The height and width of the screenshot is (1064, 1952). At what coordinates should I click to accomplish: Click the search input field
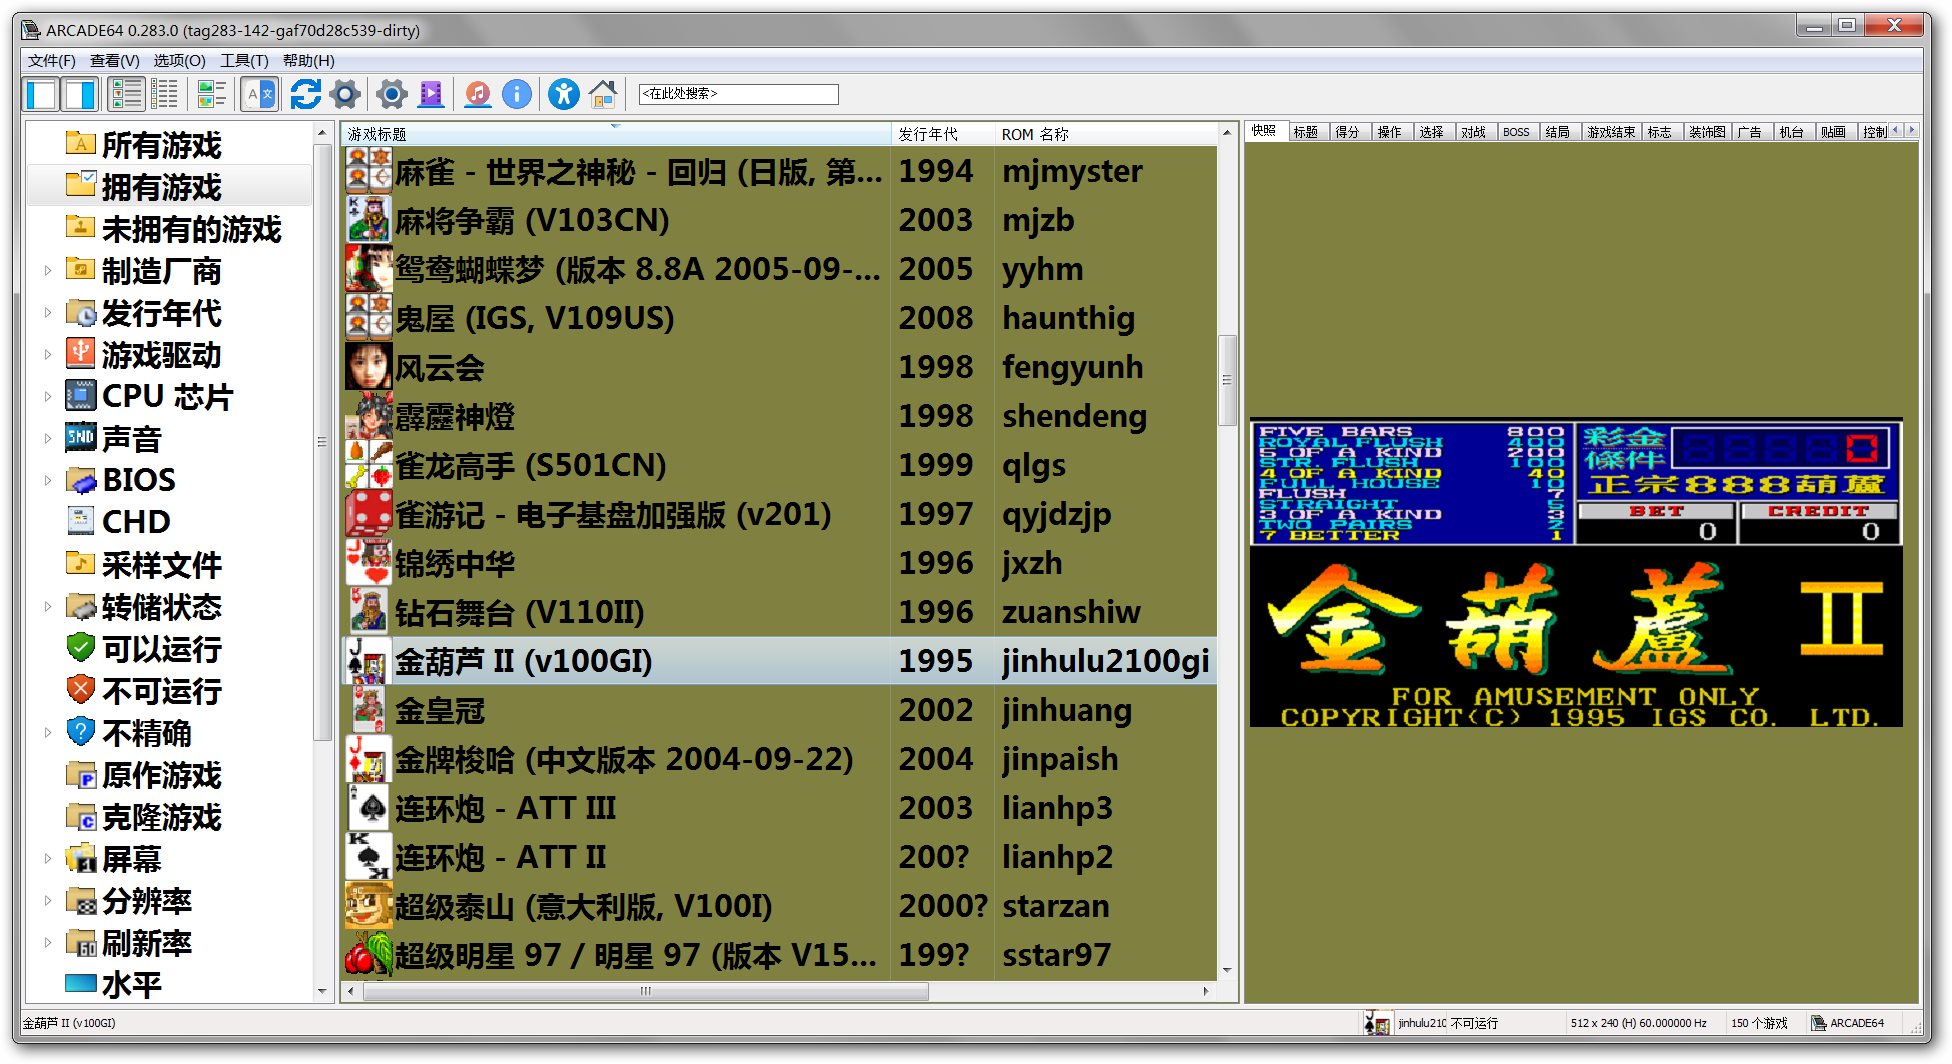coord(738,94)
